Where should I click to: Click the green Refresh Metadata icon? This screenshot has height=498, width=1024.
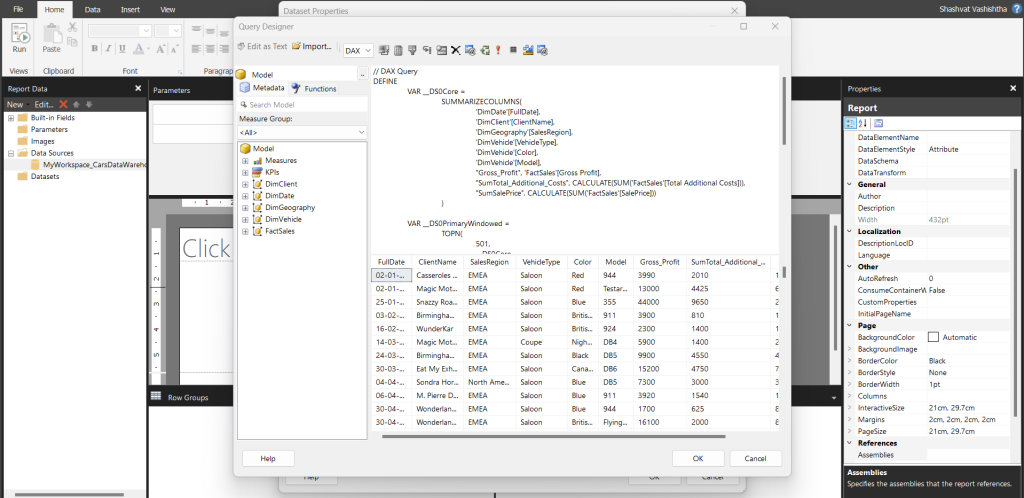tap(485, 50)
